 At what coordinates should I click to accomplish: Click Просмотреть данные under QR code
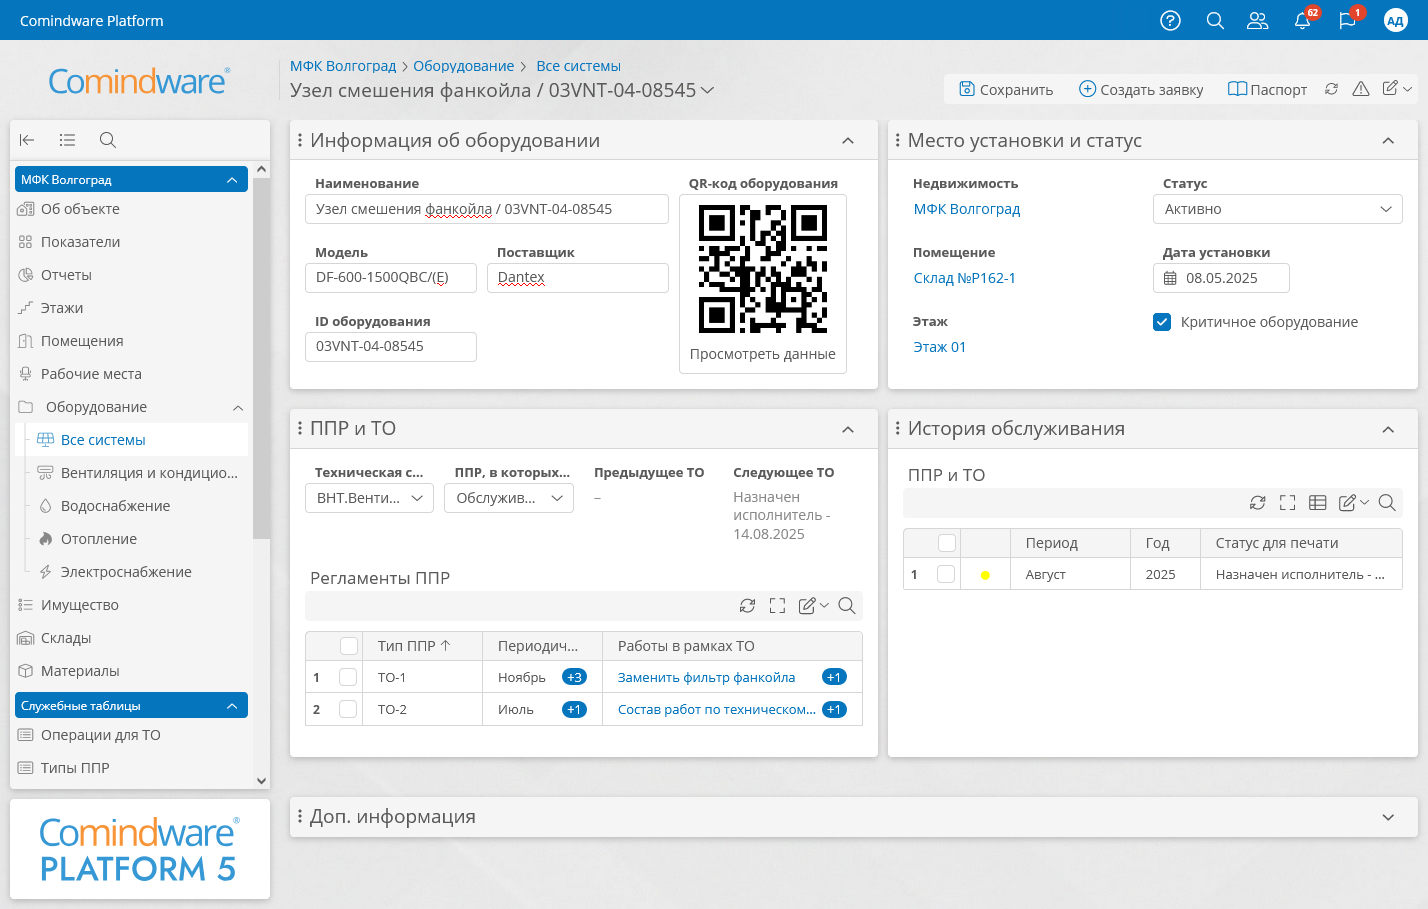tap(763, 354)
